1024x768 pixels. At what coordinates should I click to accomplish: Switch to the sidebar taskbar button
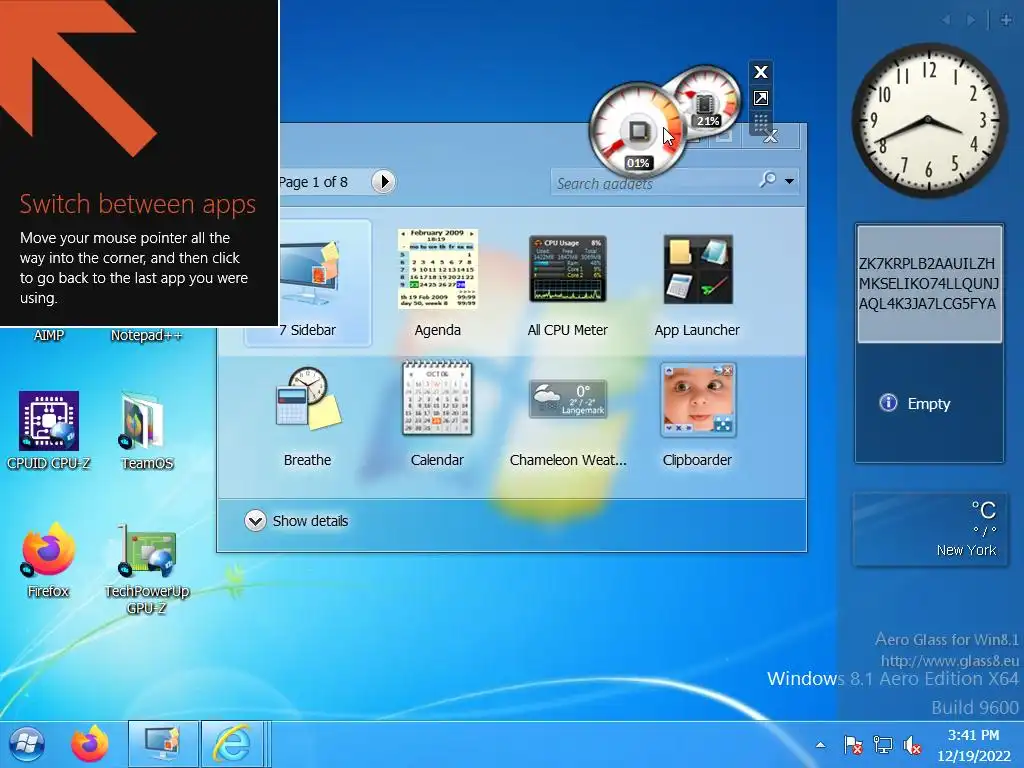click(x=163, y=744)
